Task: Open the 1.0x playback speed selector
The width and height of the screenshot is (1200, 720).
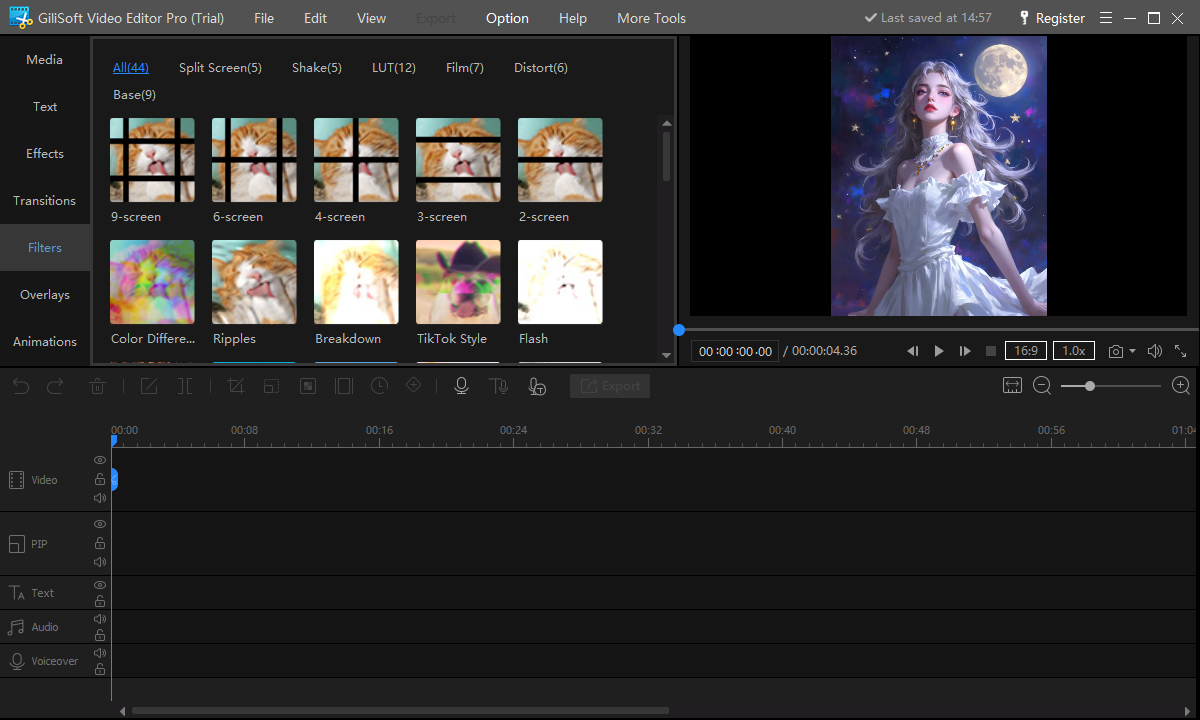Action: (1074, 351)
